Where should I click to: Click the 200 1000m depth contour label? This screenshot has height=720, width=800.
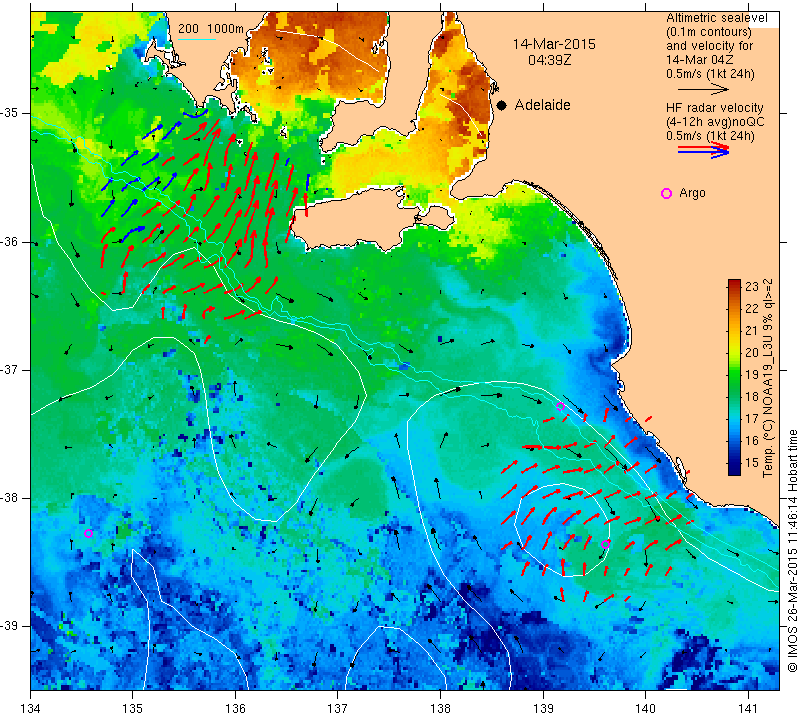pos(211,29)
